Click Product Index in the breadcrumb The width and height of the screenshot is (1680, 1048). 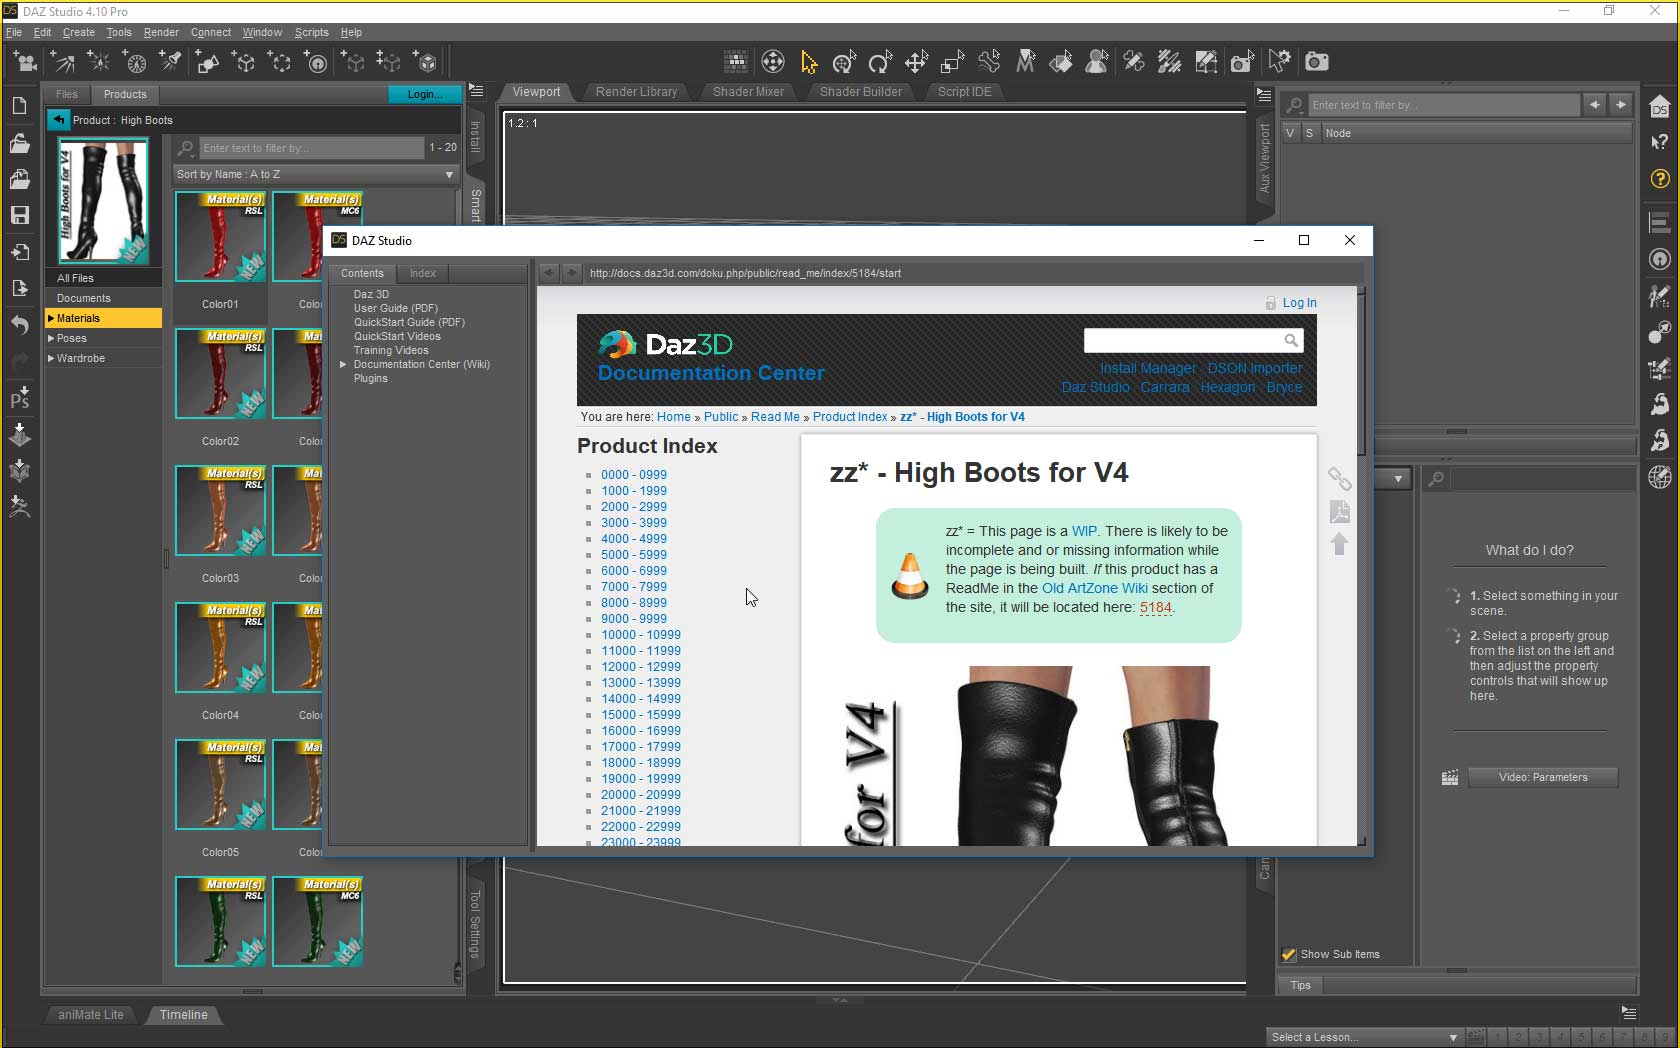(x=850, y=417)
